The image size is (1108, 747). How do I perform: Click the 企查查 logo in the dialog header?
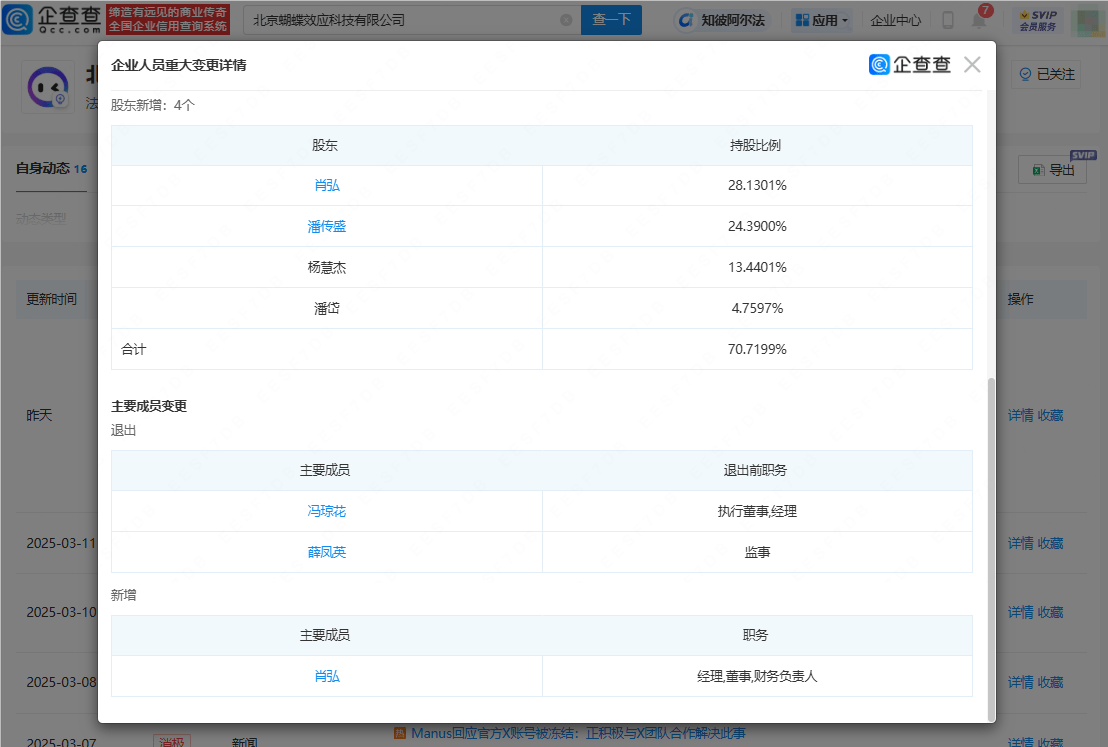pyautogui.click(x=910, y=65)
